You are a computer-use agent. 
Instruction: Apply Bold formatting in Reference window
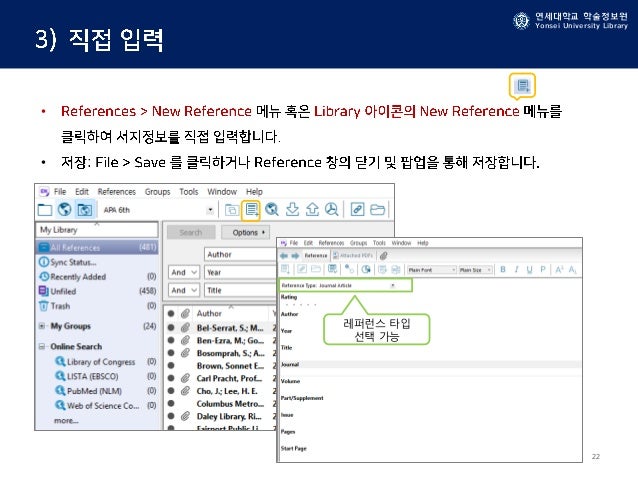(502, 270)
